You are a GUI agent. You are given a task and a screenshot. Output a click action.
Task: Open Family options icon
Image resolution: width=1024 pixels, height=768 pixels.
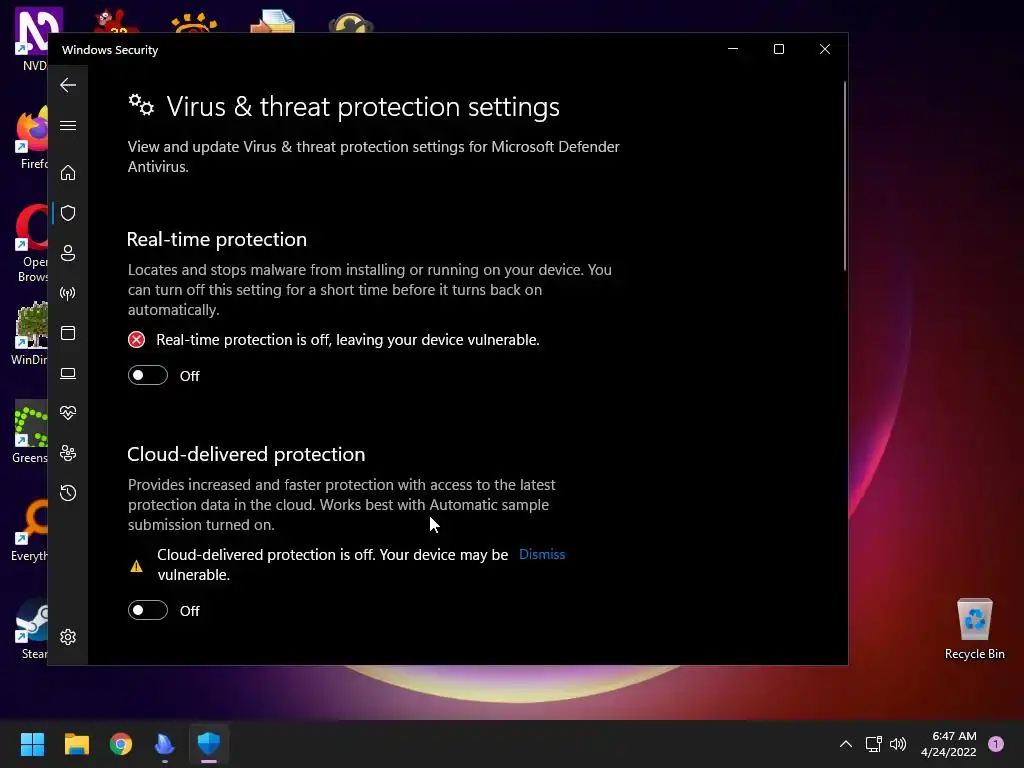[x=68, y=453]
